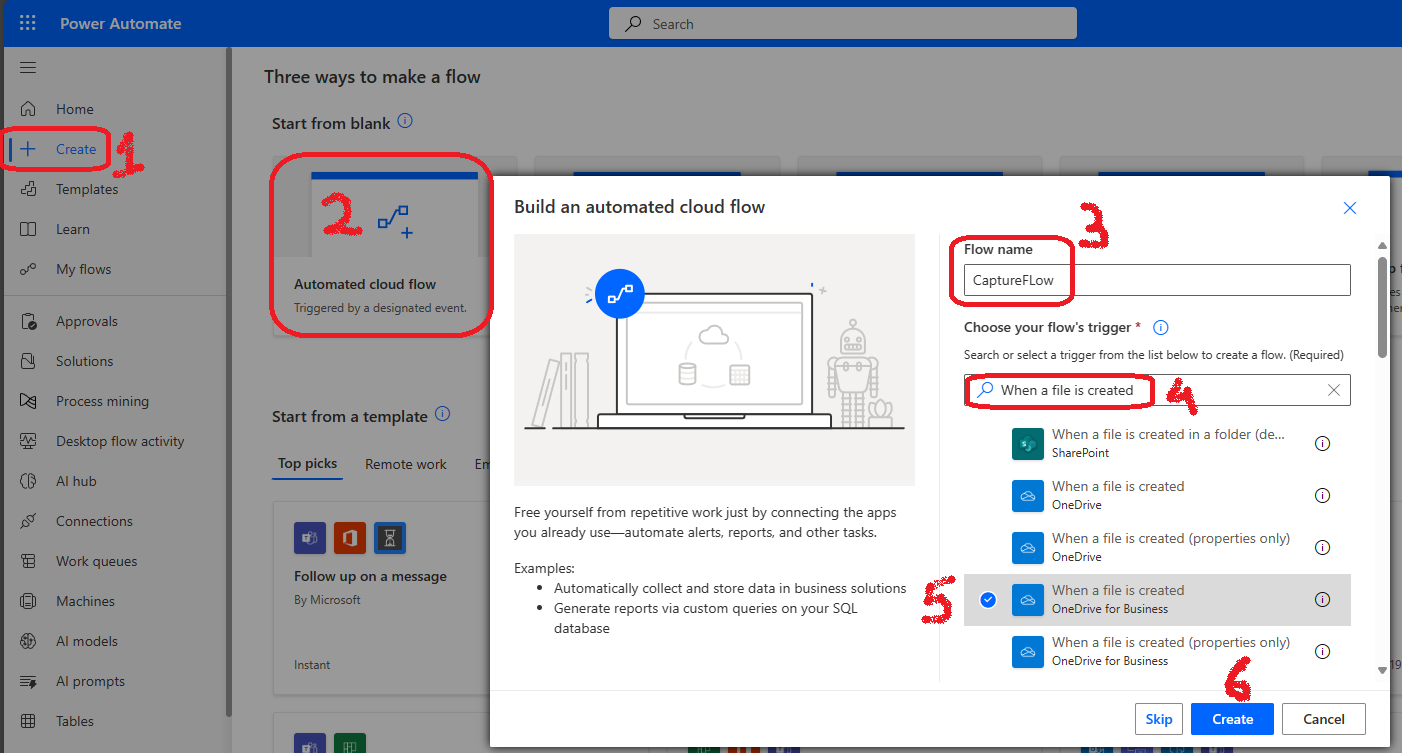Click the Desktop flow activity icon
This screenshot has width=1402, height=753.
pos(28,441)
